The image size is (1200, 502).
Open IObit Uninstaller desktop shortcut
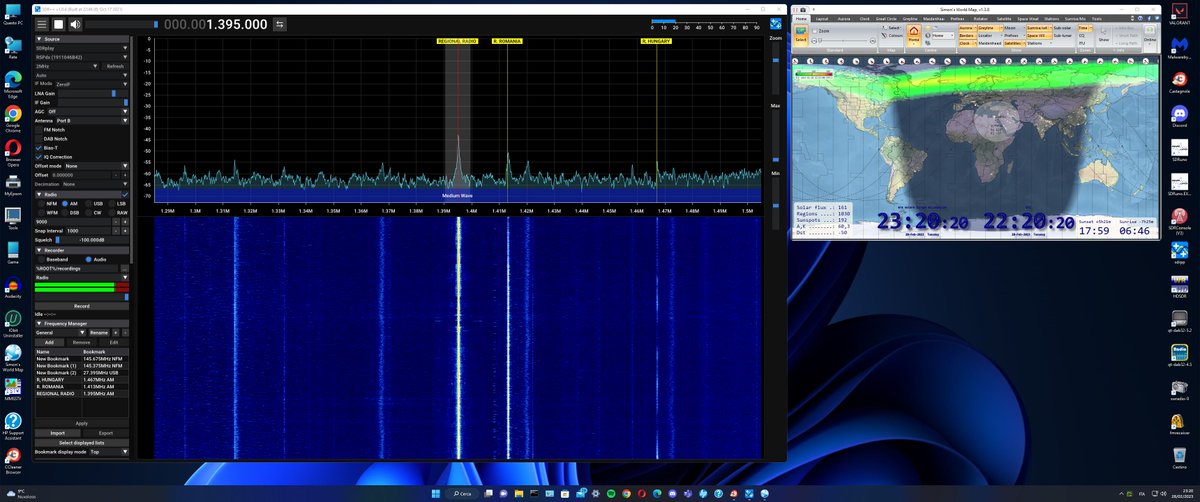[13, 322]
